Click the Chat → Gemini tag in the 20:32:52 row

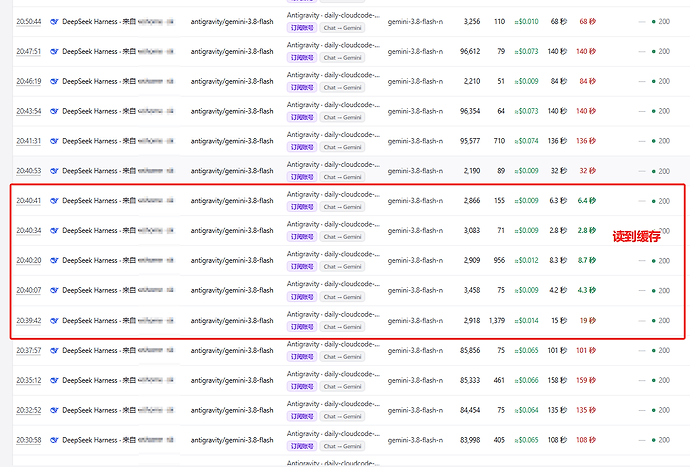click(342, 416)
